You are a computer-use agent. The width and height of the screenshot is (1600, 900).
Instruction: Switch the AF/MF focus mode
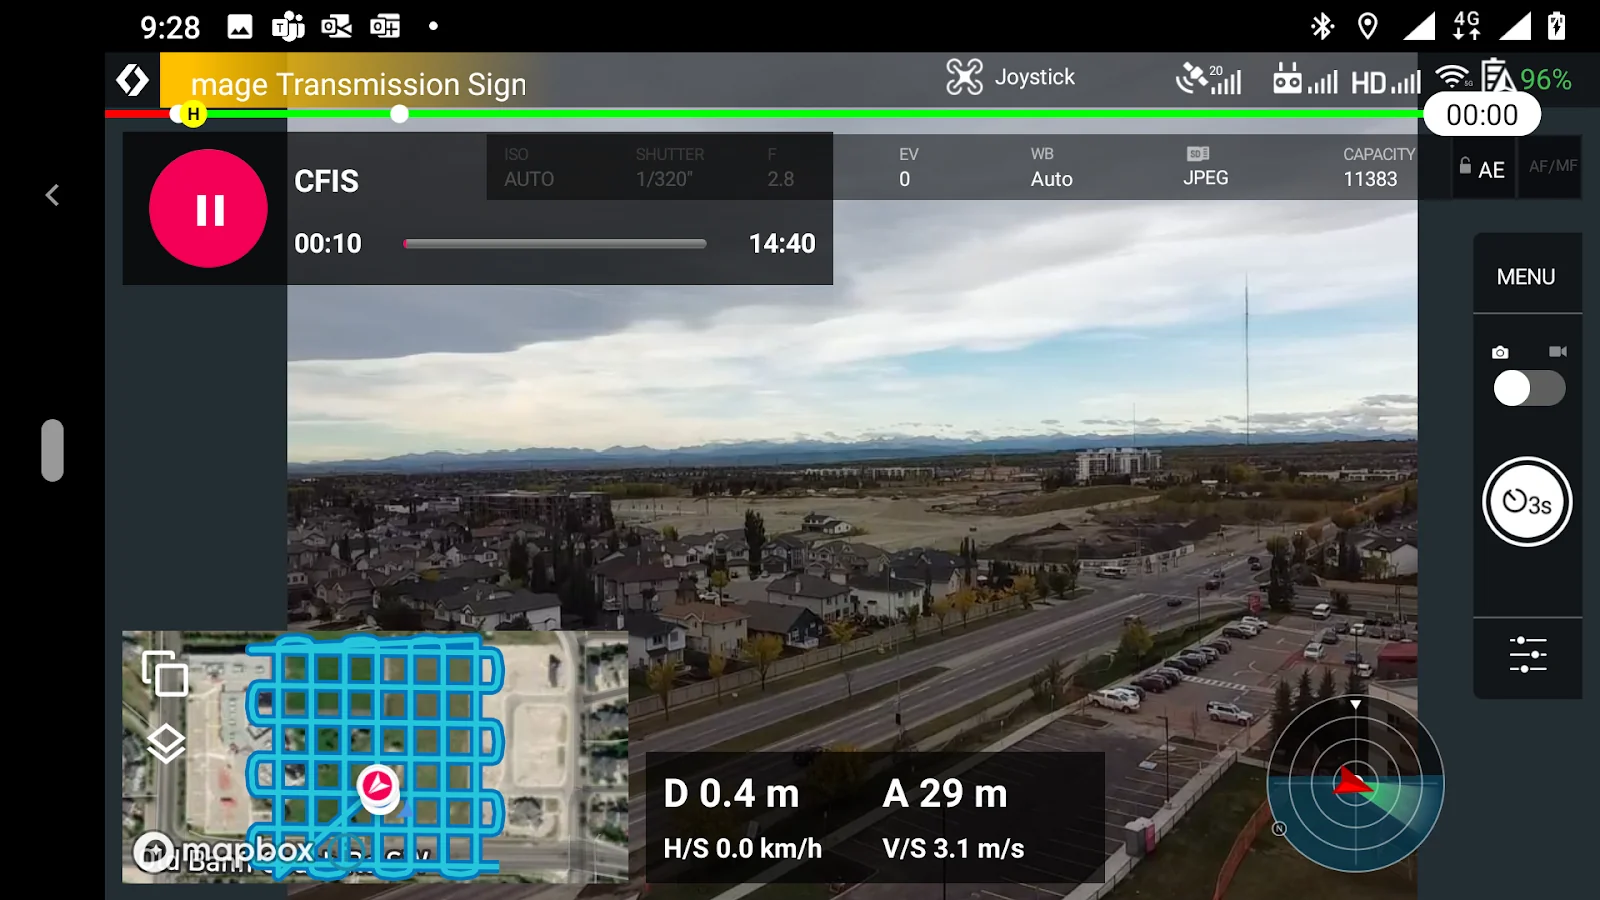[x=1552, y=167]
